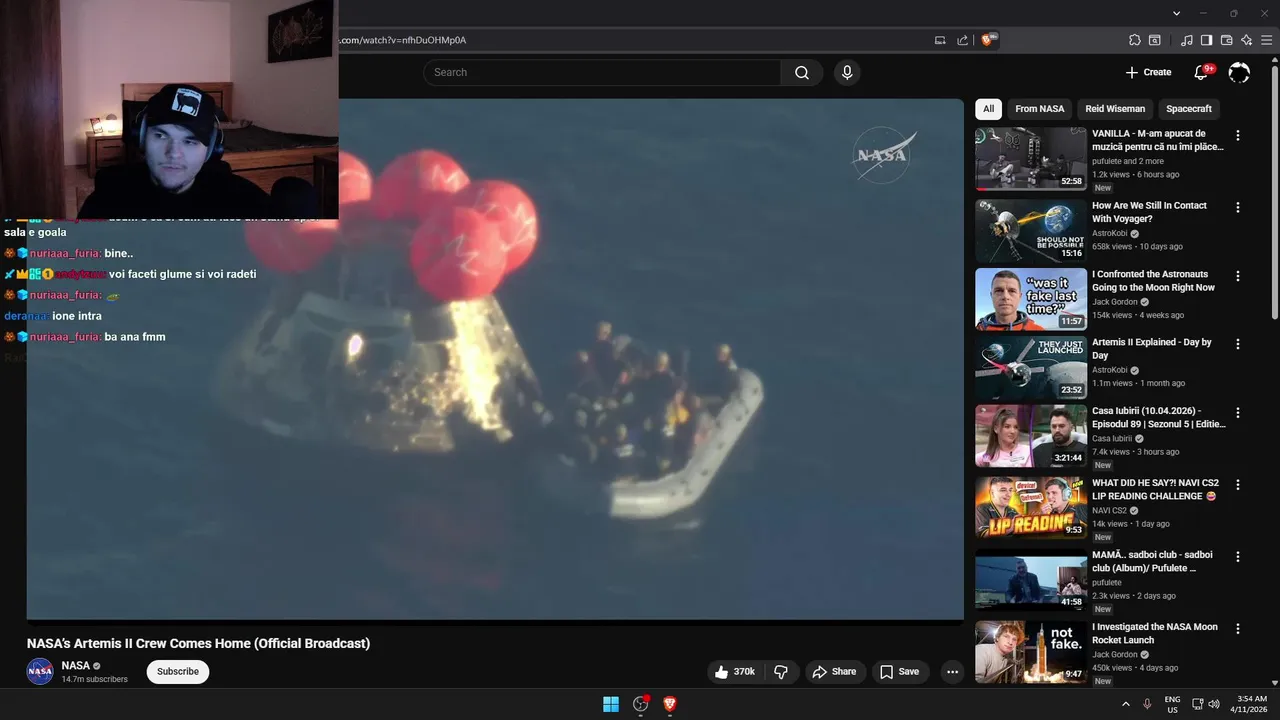Open sadboi club album thumbnail

pyautogui.click(x=1030, y=579)
